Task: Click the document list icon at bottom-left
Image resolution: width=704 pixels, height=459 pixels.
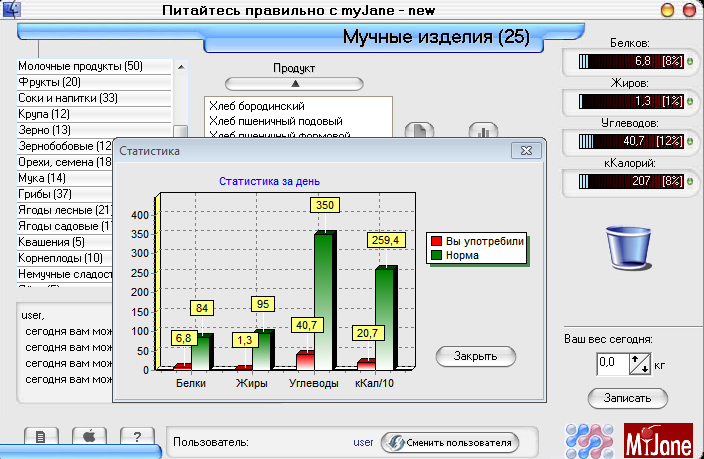Action: [40, 437]
